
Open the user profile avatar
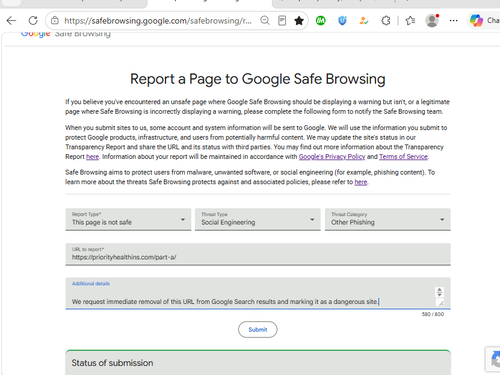[x=432, y=21]
